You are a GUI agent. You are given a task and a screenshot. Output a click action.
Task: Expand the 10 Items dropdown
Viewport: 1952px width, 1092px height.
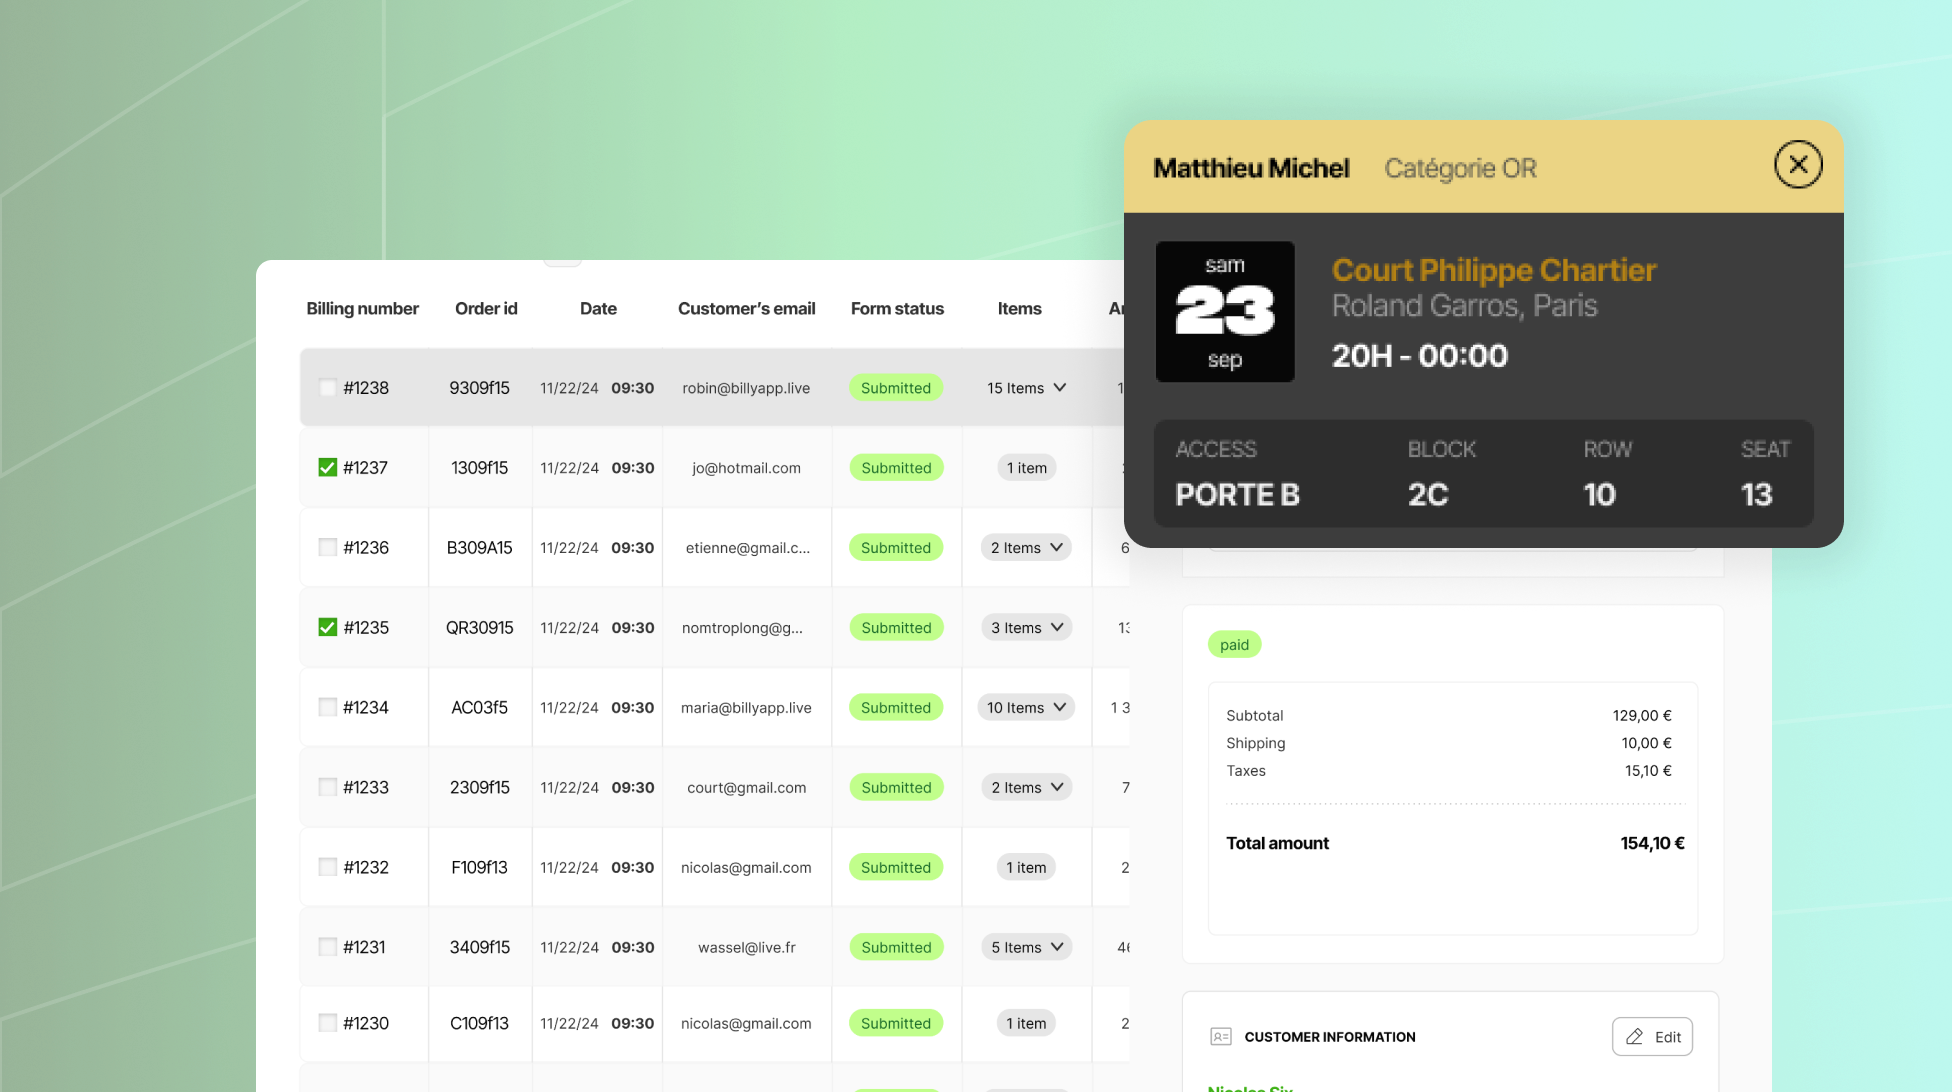pyautogui.click(x=1026, y=708)
